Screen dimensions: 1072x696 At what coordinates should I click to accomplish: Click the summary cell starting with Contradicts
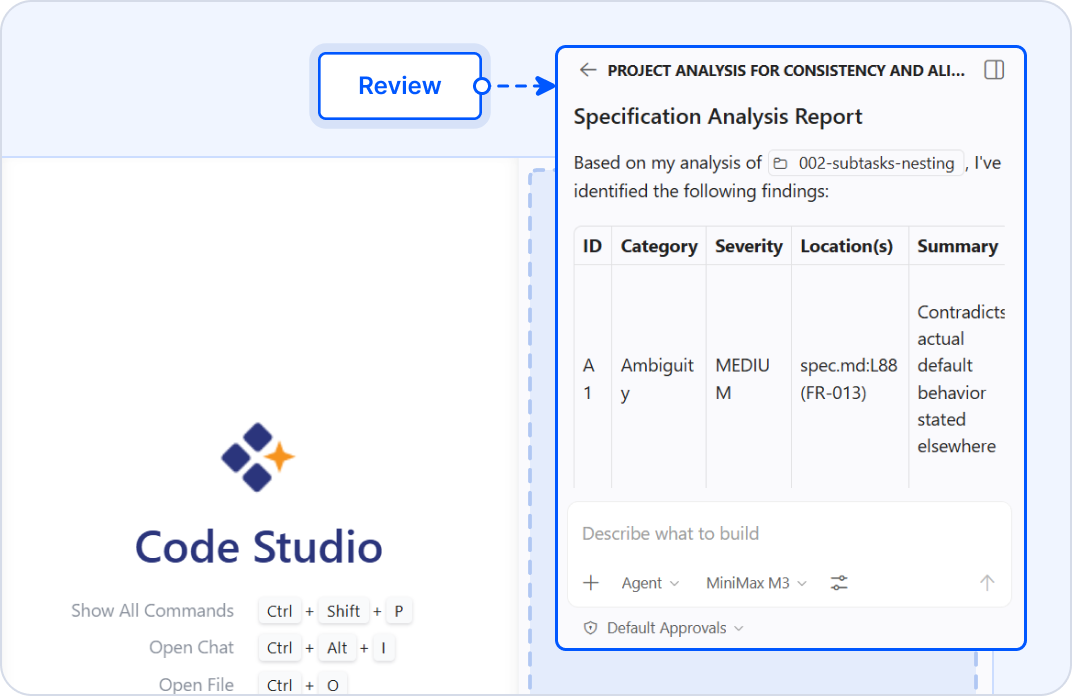tap(957, 379)
